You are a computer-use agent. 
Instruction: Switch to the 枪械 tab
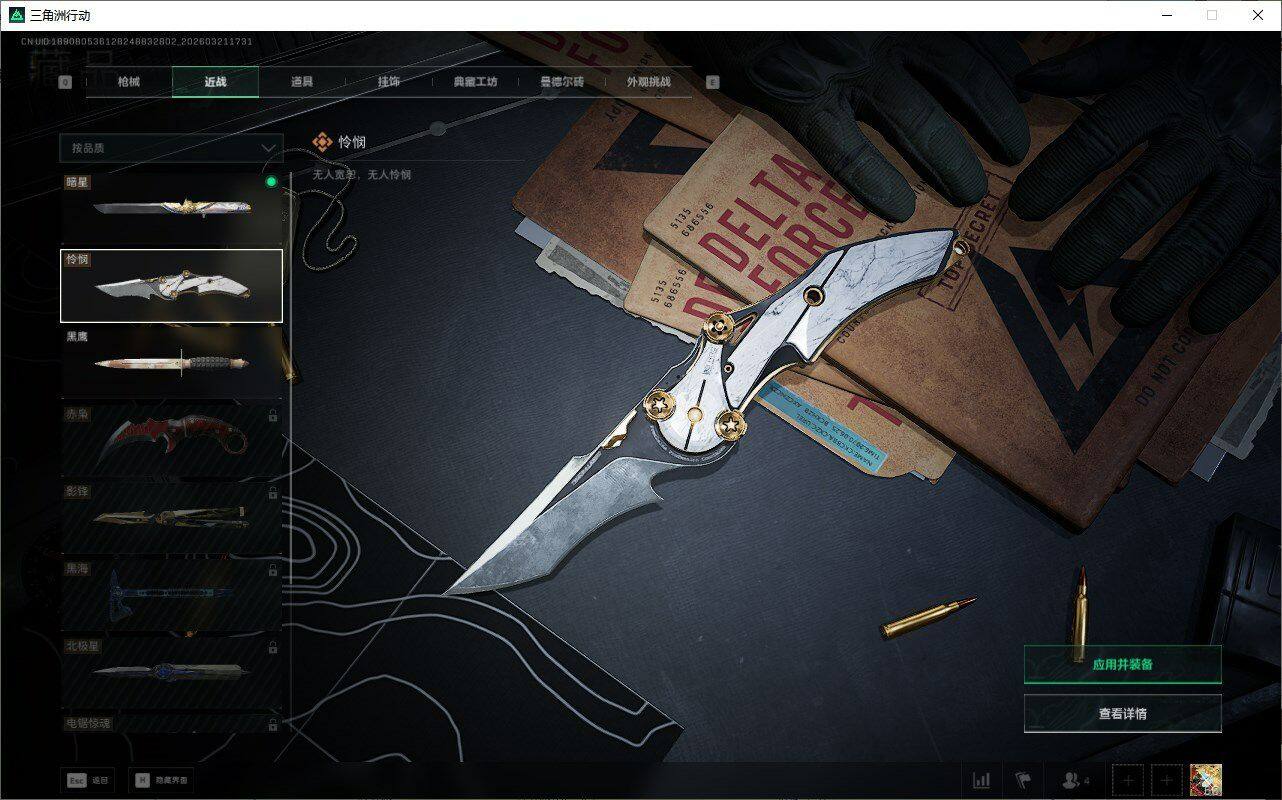pyautogui.click(x=129, y=82)
